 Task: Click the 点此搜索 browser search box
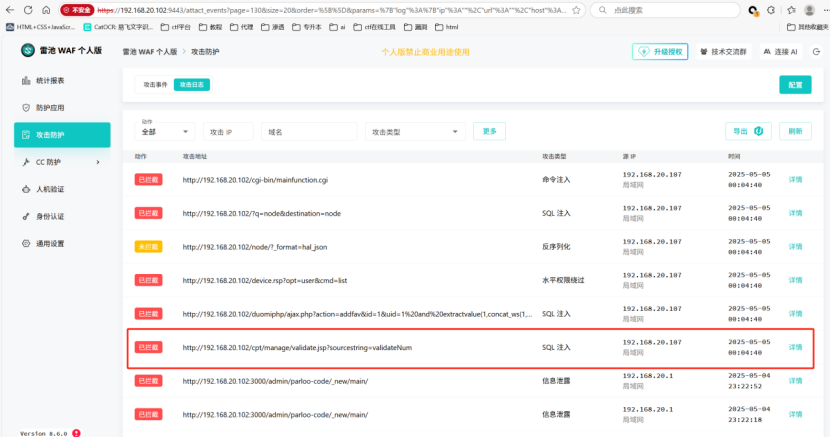point(665,10)
